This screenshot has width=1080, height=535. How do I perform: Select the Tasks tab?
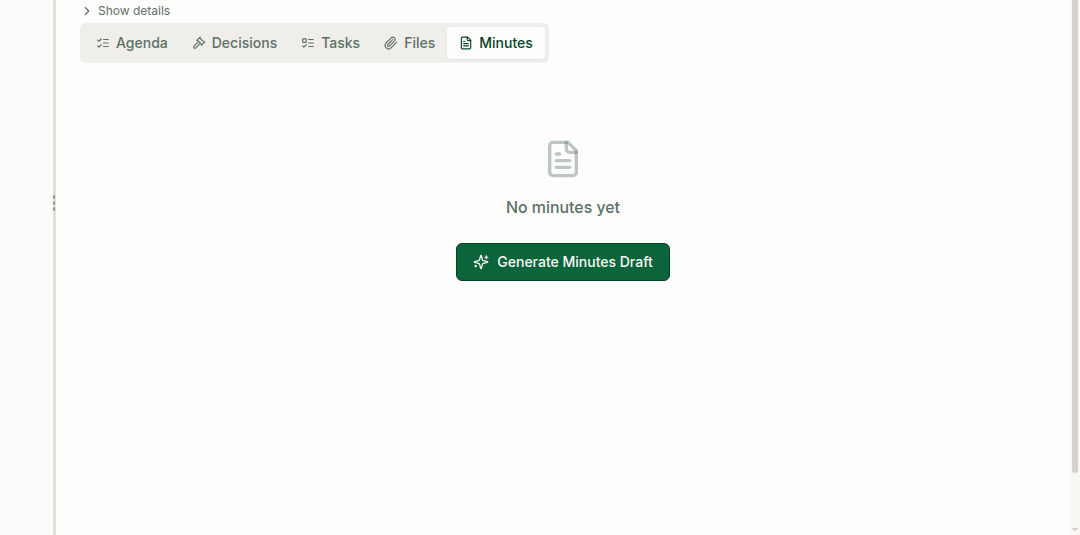click(331, 43)
